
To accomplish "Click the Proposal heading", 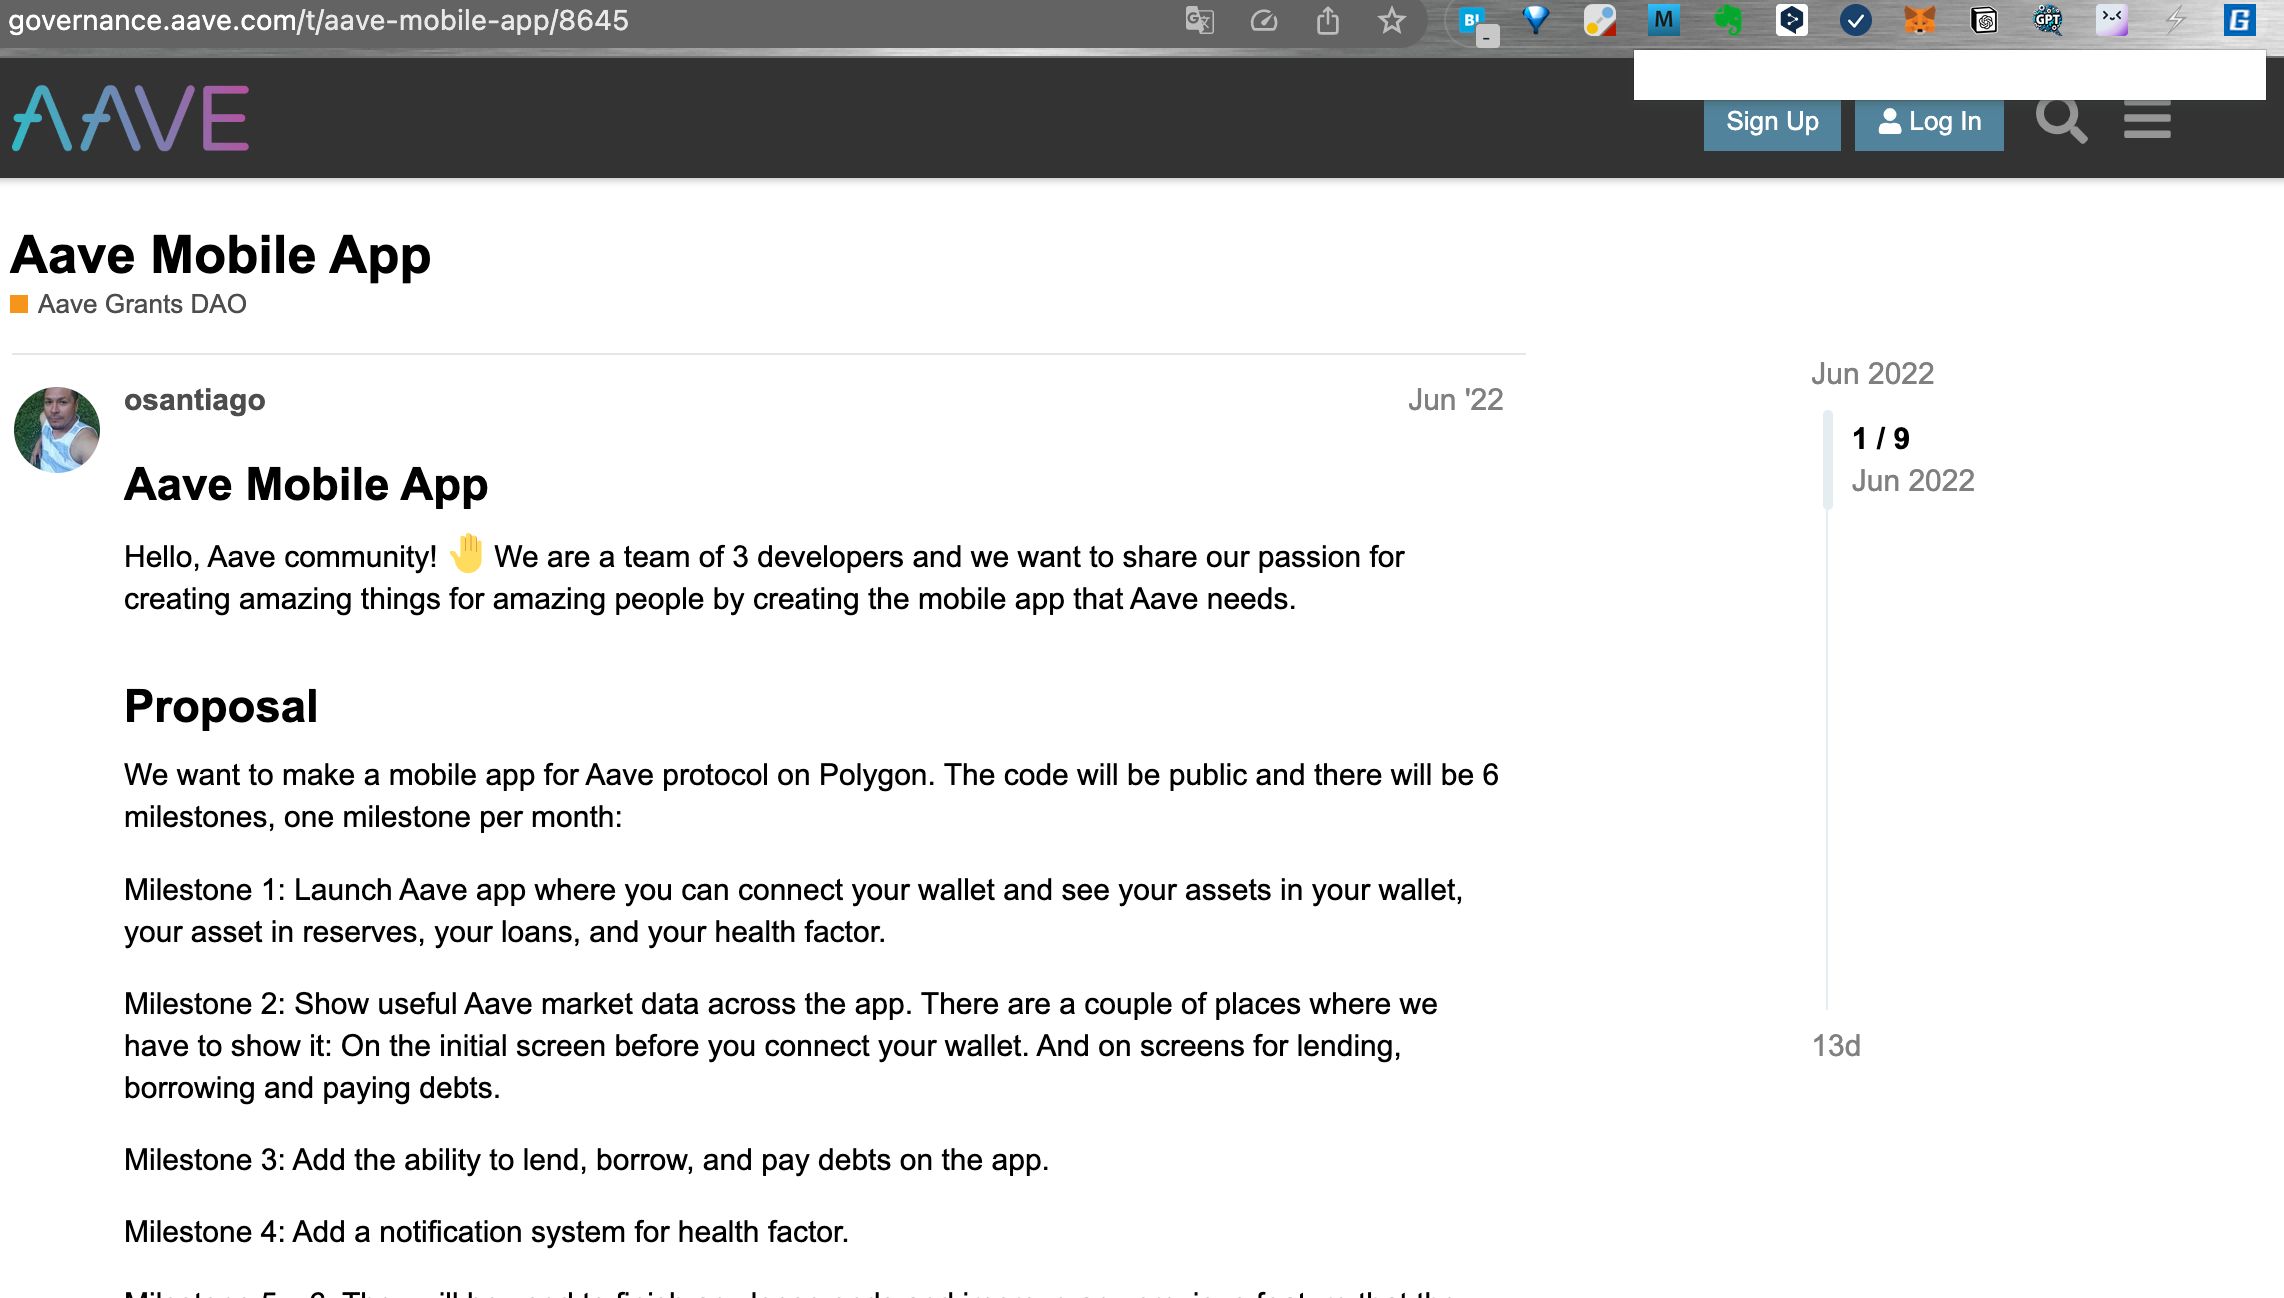I will point(221,707).
